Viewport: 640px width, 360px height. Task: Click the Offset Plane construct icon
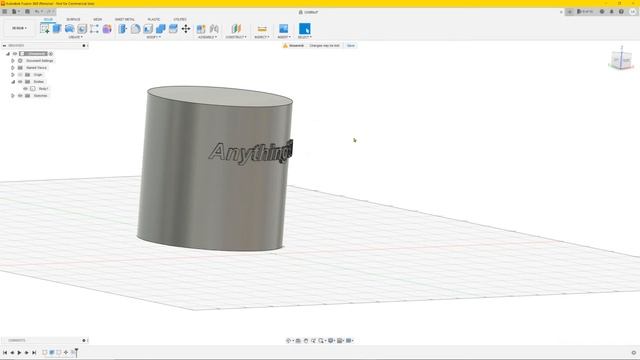236,29
